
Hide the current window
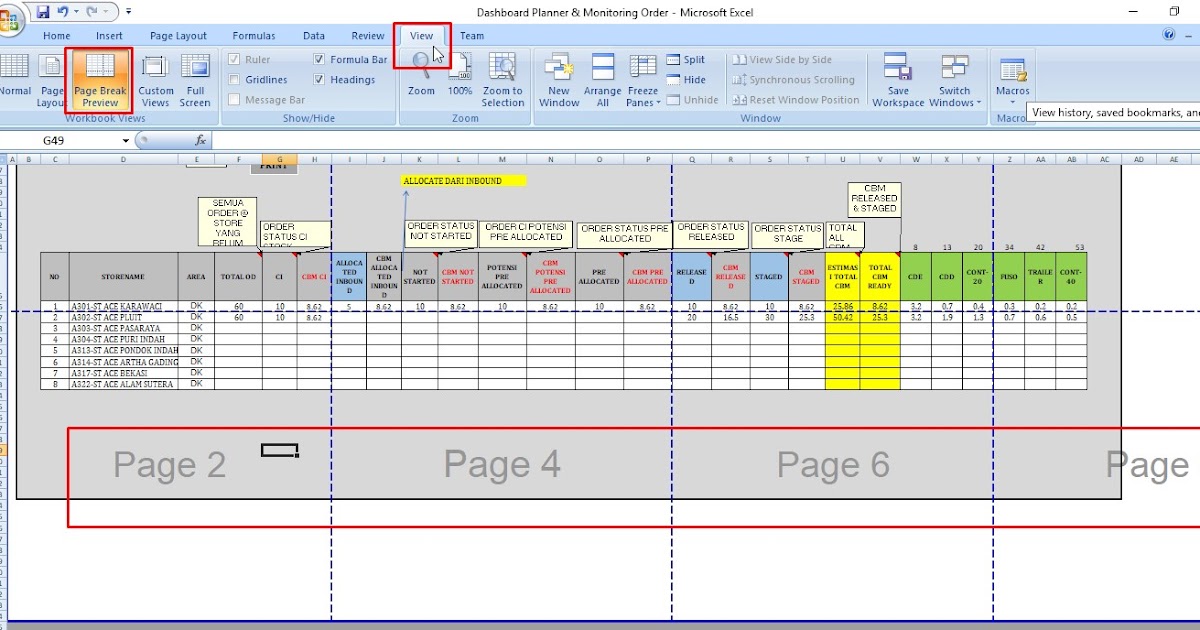tap(684, 80)
